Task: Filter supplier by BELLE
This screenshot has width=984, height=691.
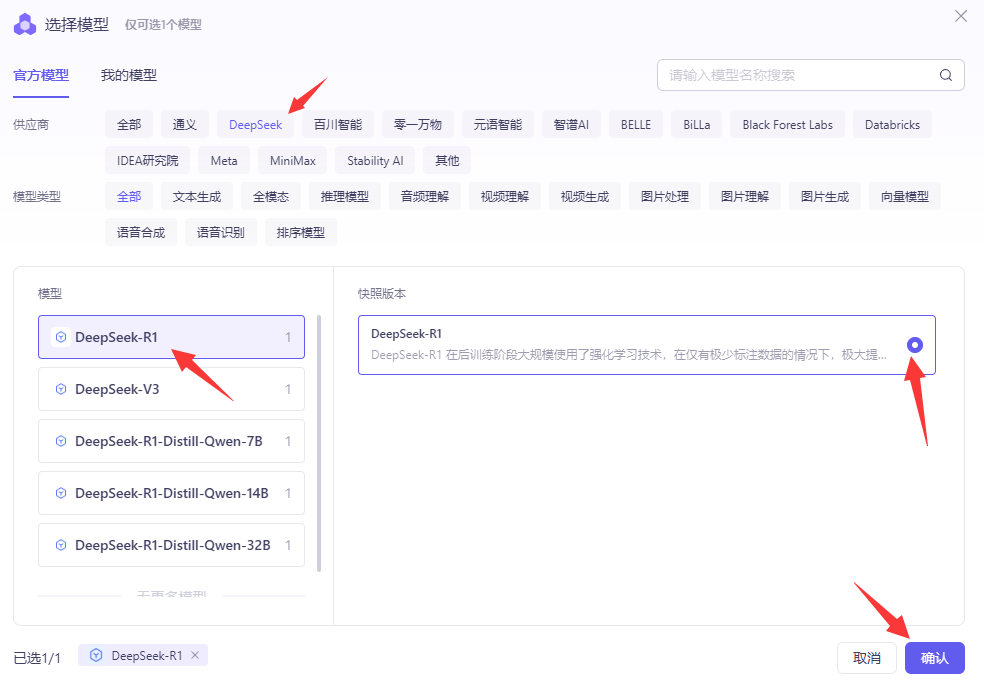Action: (x=636, y=125)
